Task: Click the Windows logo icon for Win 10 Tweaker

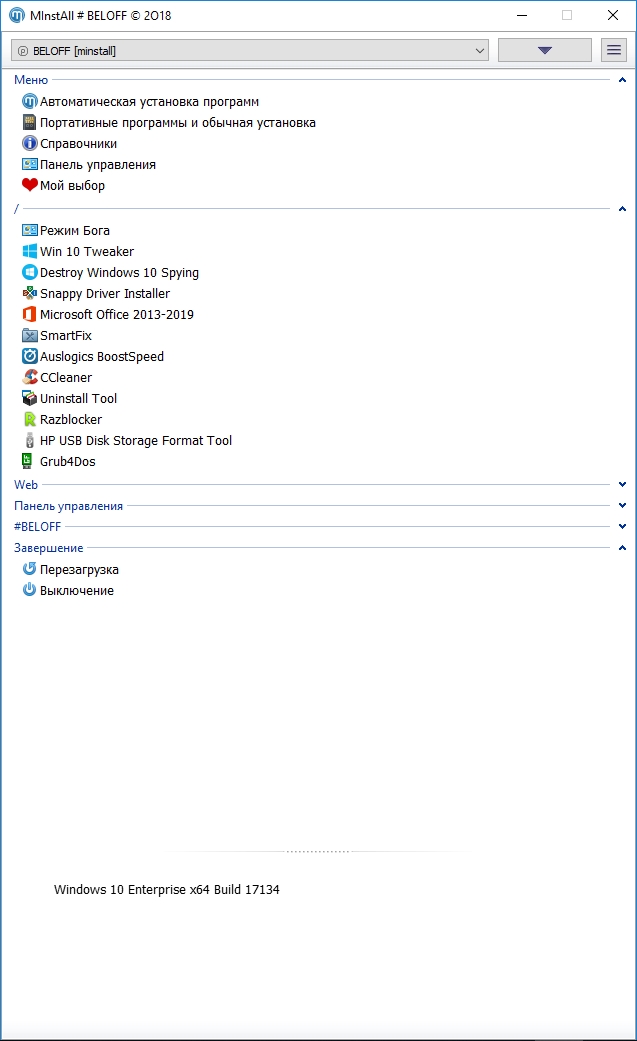Action: [x=29, y=251]
